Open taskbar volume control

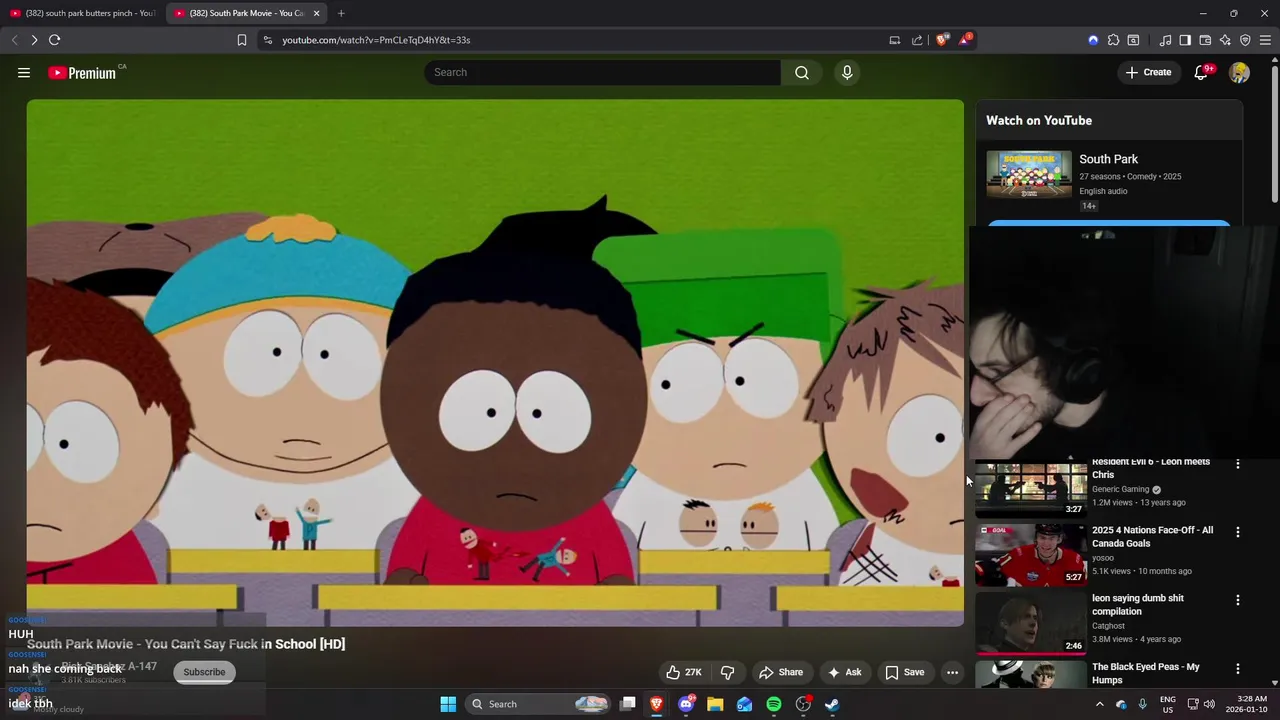(x=1209, y=704)
